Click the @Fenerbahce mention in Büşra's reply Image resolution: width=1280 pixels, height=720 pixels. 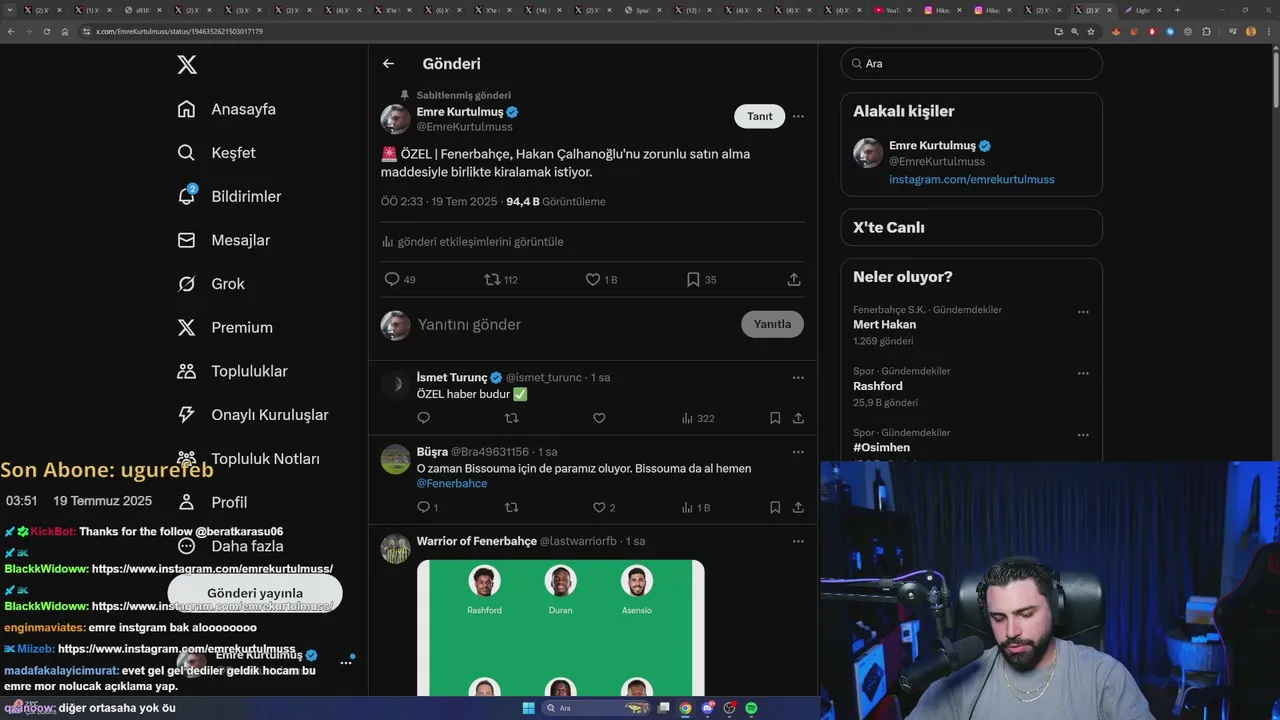point(452,484)
